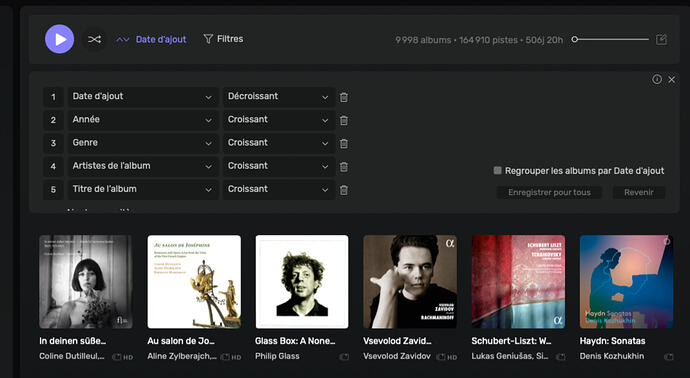Change Croissant order for Année row
Viewport: 690px width, 378px height.
click(279, 120)
